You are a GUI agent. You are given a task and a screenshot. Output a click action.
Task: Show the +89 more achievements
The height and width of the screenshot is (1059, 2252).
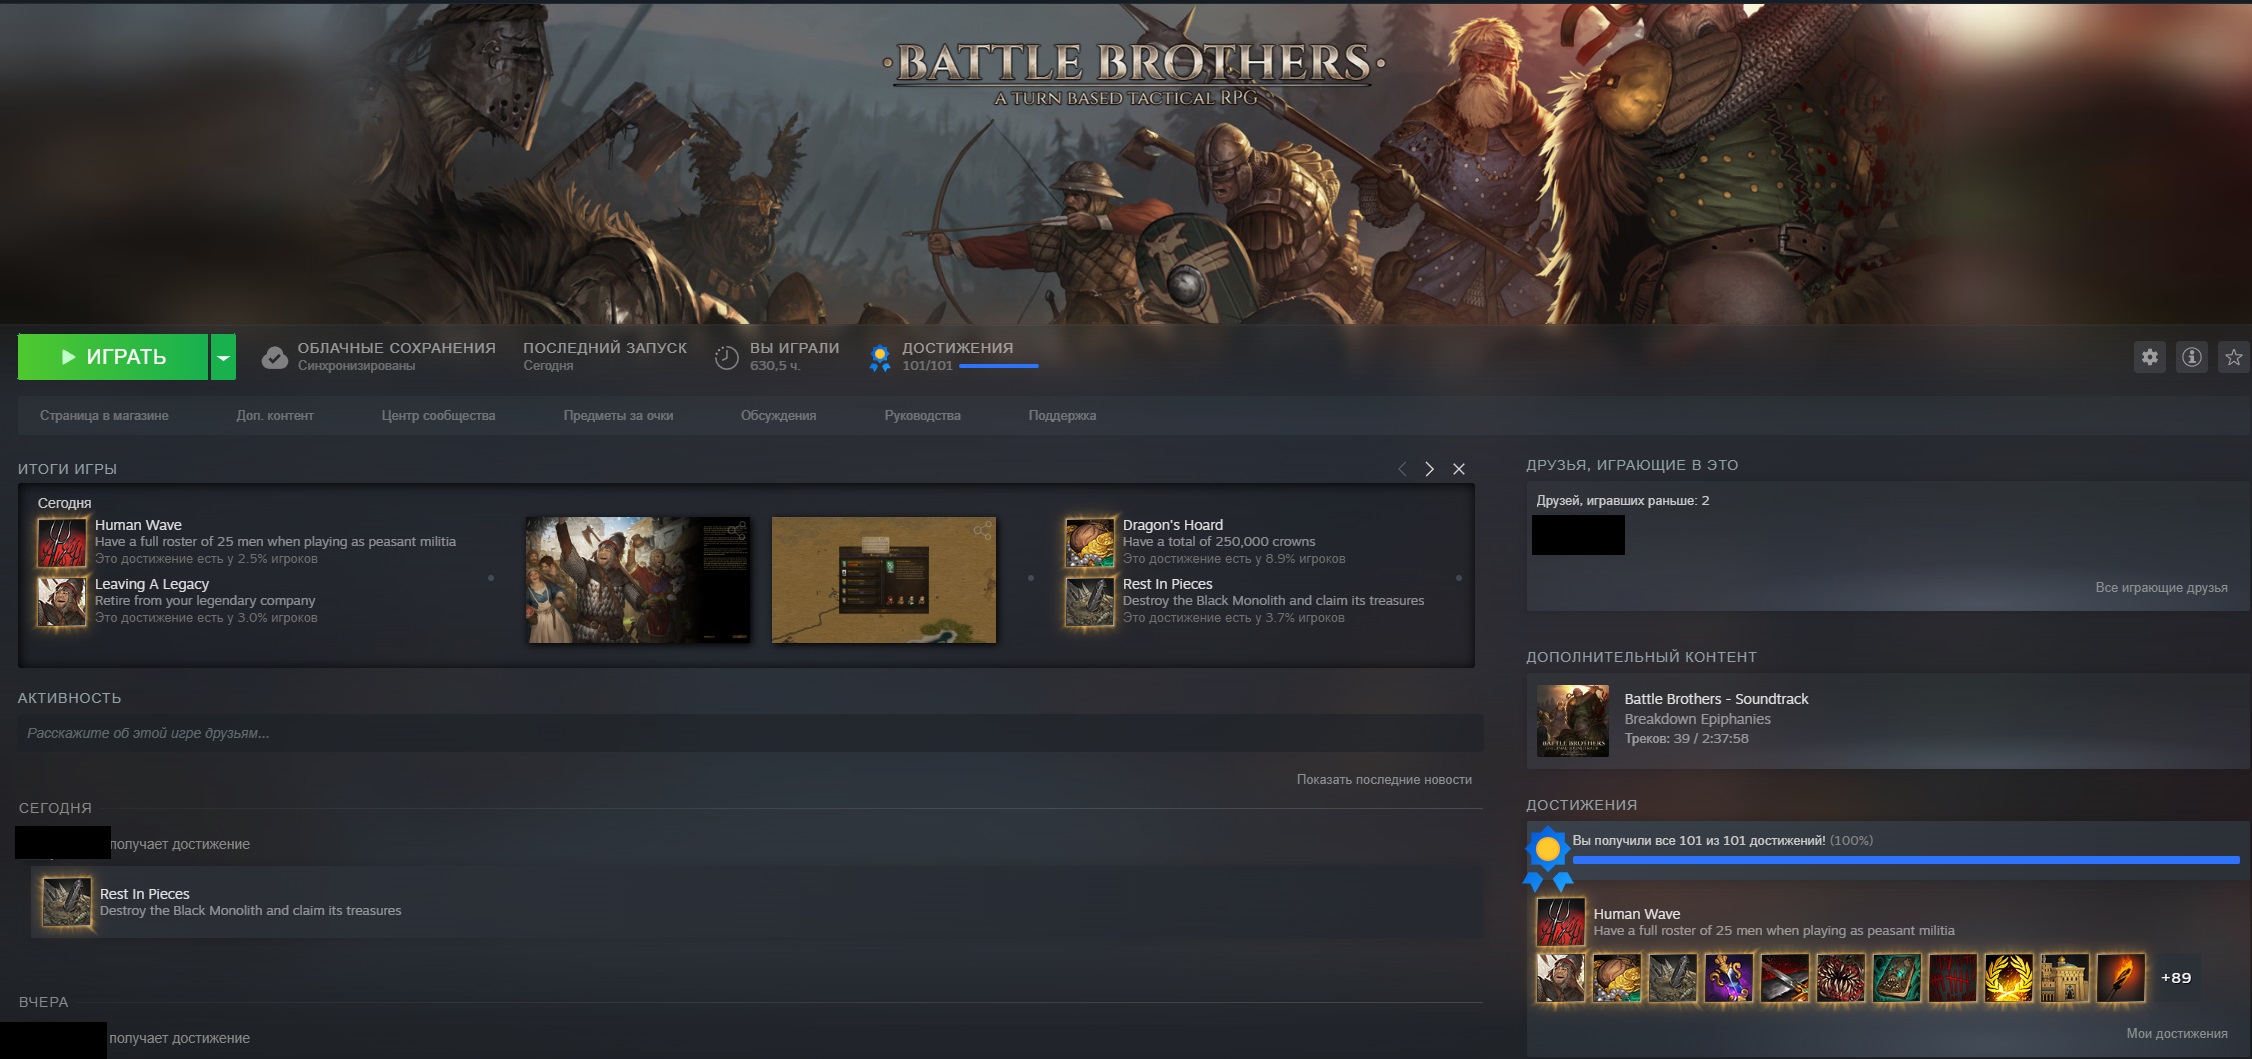pos(2175,978)
